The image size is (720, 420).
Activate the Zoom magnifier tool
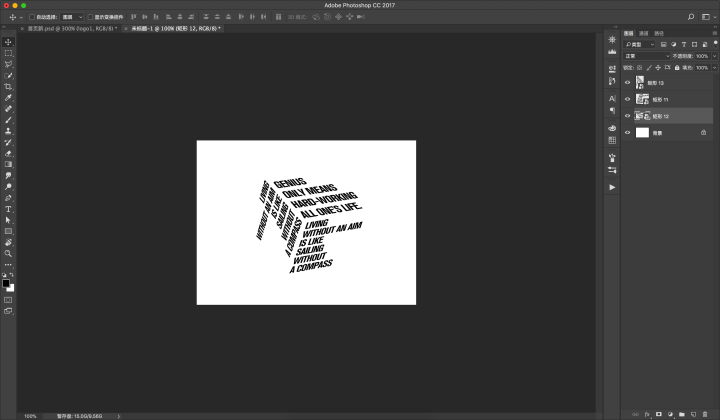(8, 253)
